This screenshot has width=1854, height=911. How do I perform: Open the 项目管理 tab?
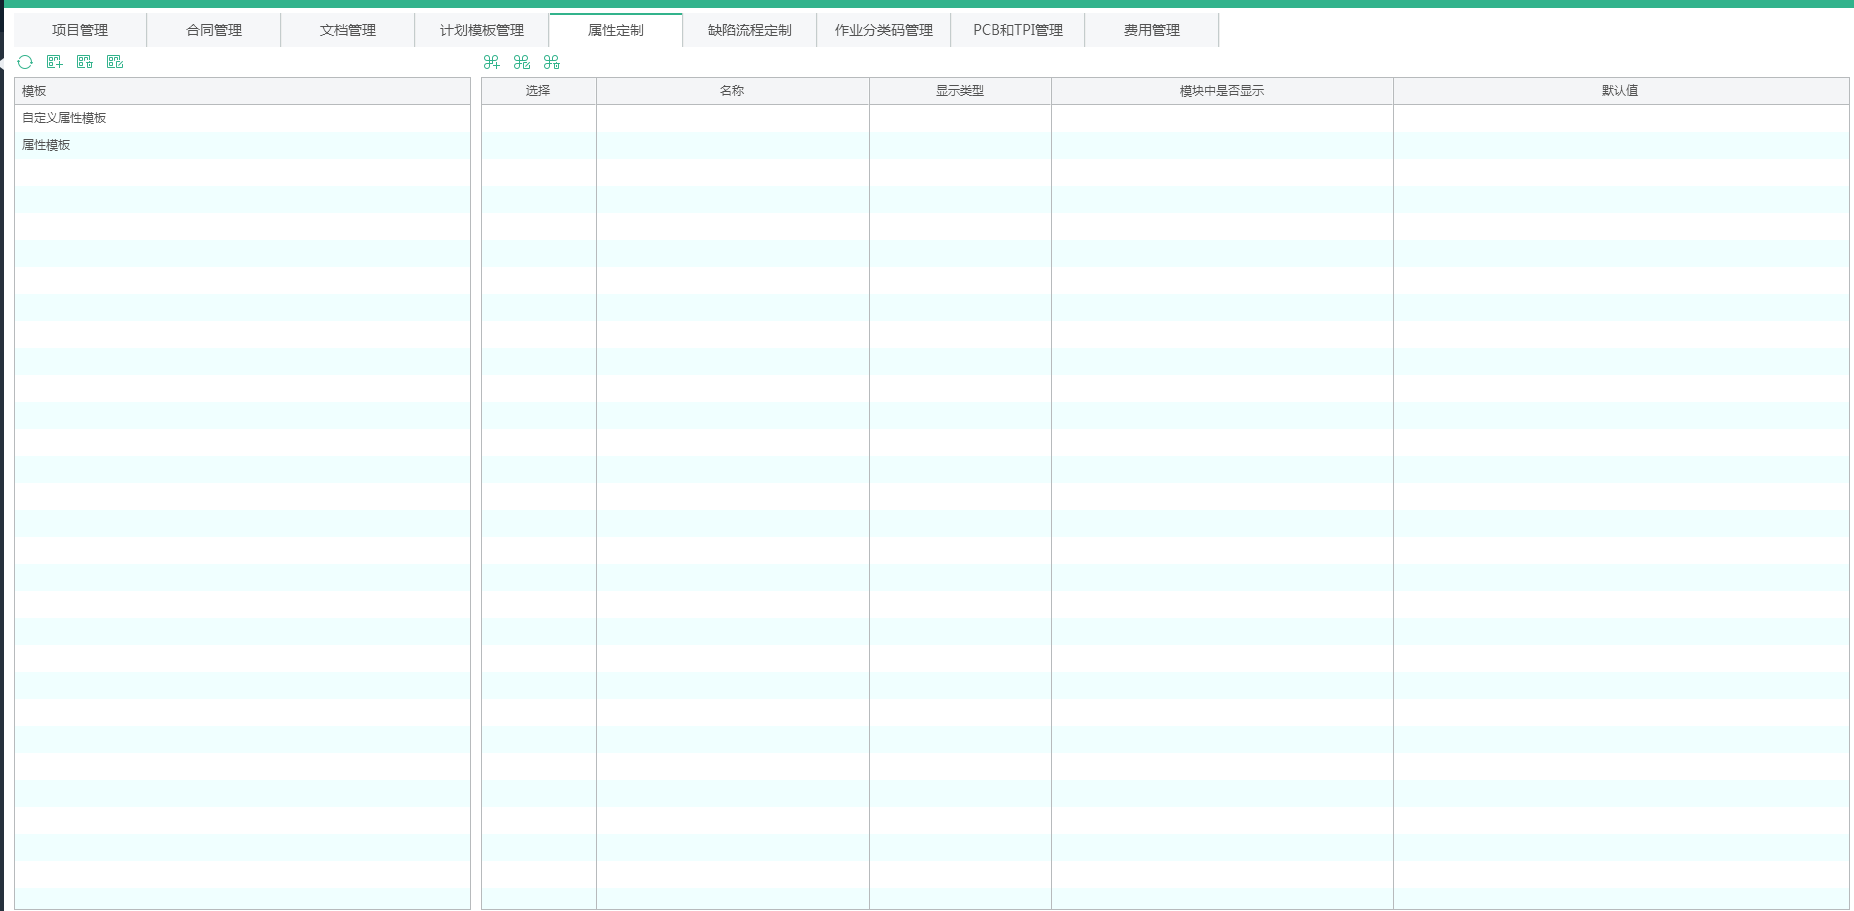click(80, 30)
